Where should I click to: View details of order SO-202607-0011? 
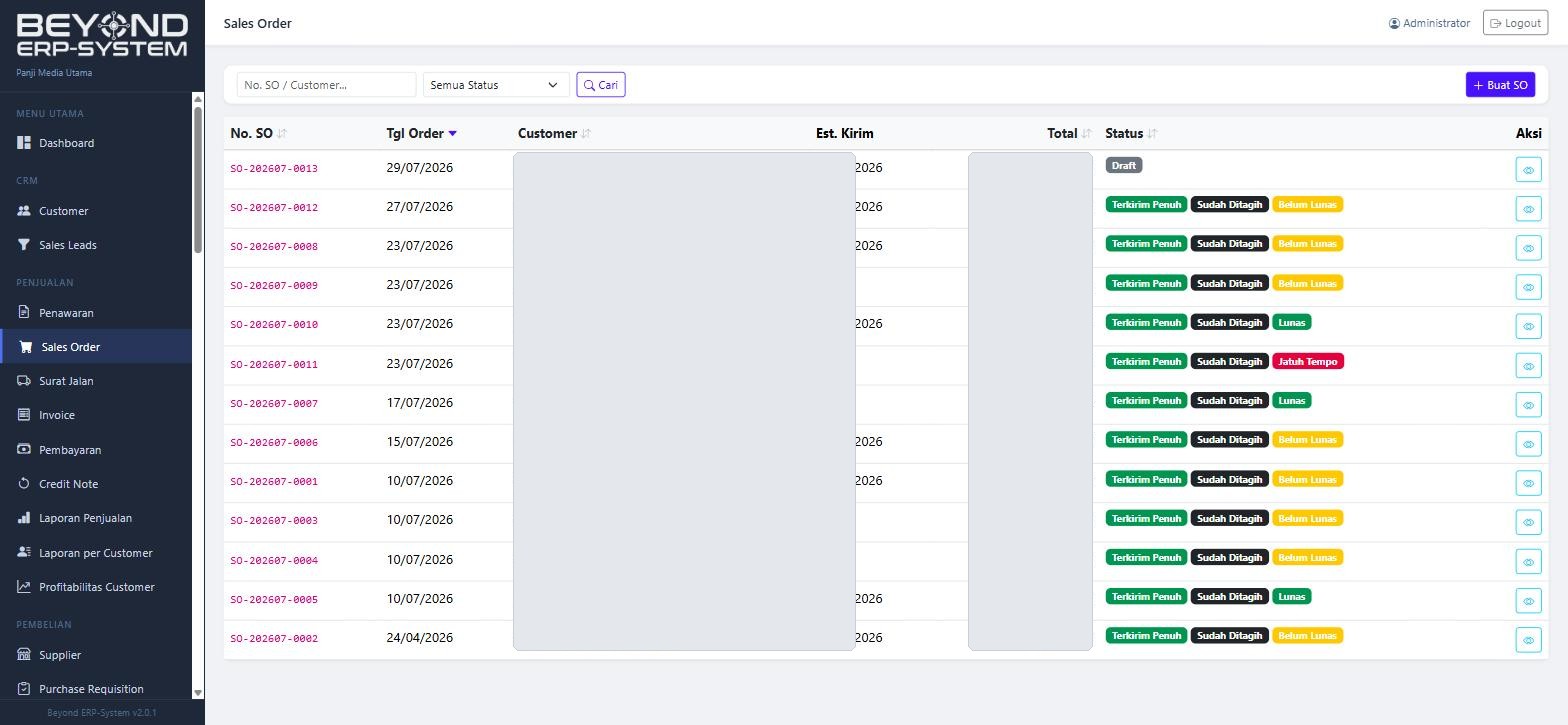1528,366
